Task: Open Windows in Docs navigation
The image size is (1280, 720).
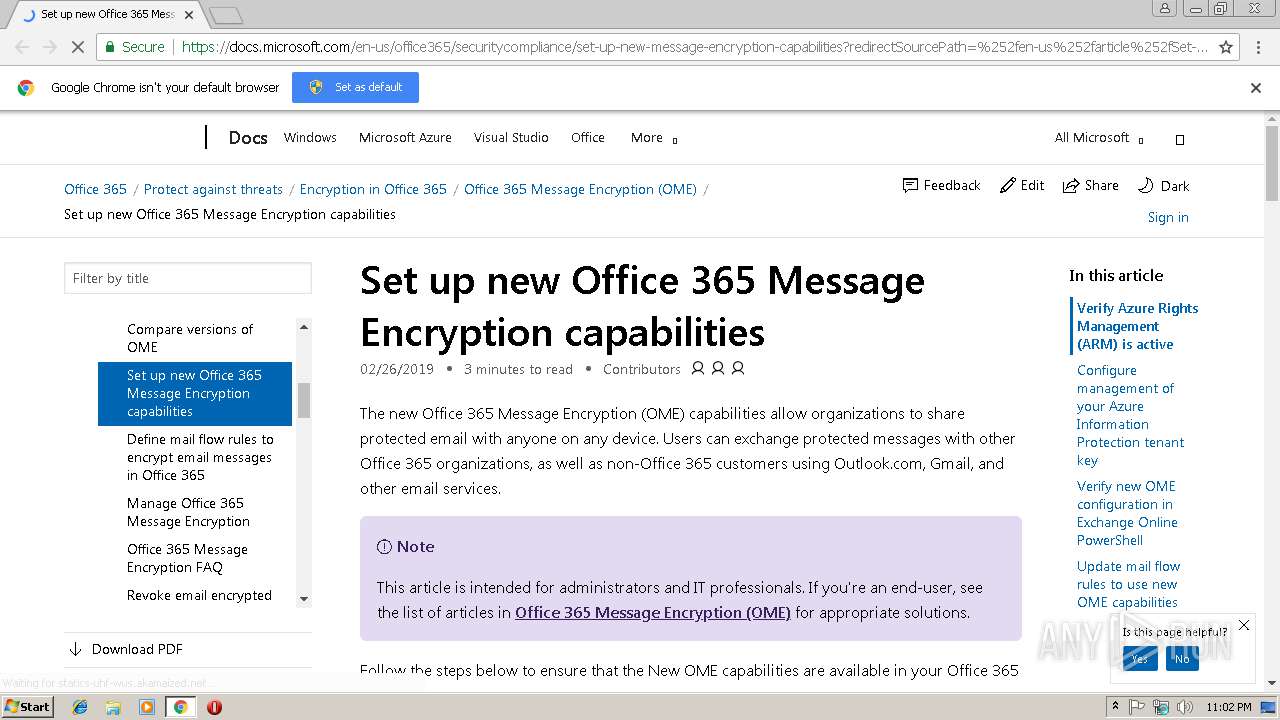Action: (x=310, y=138)
